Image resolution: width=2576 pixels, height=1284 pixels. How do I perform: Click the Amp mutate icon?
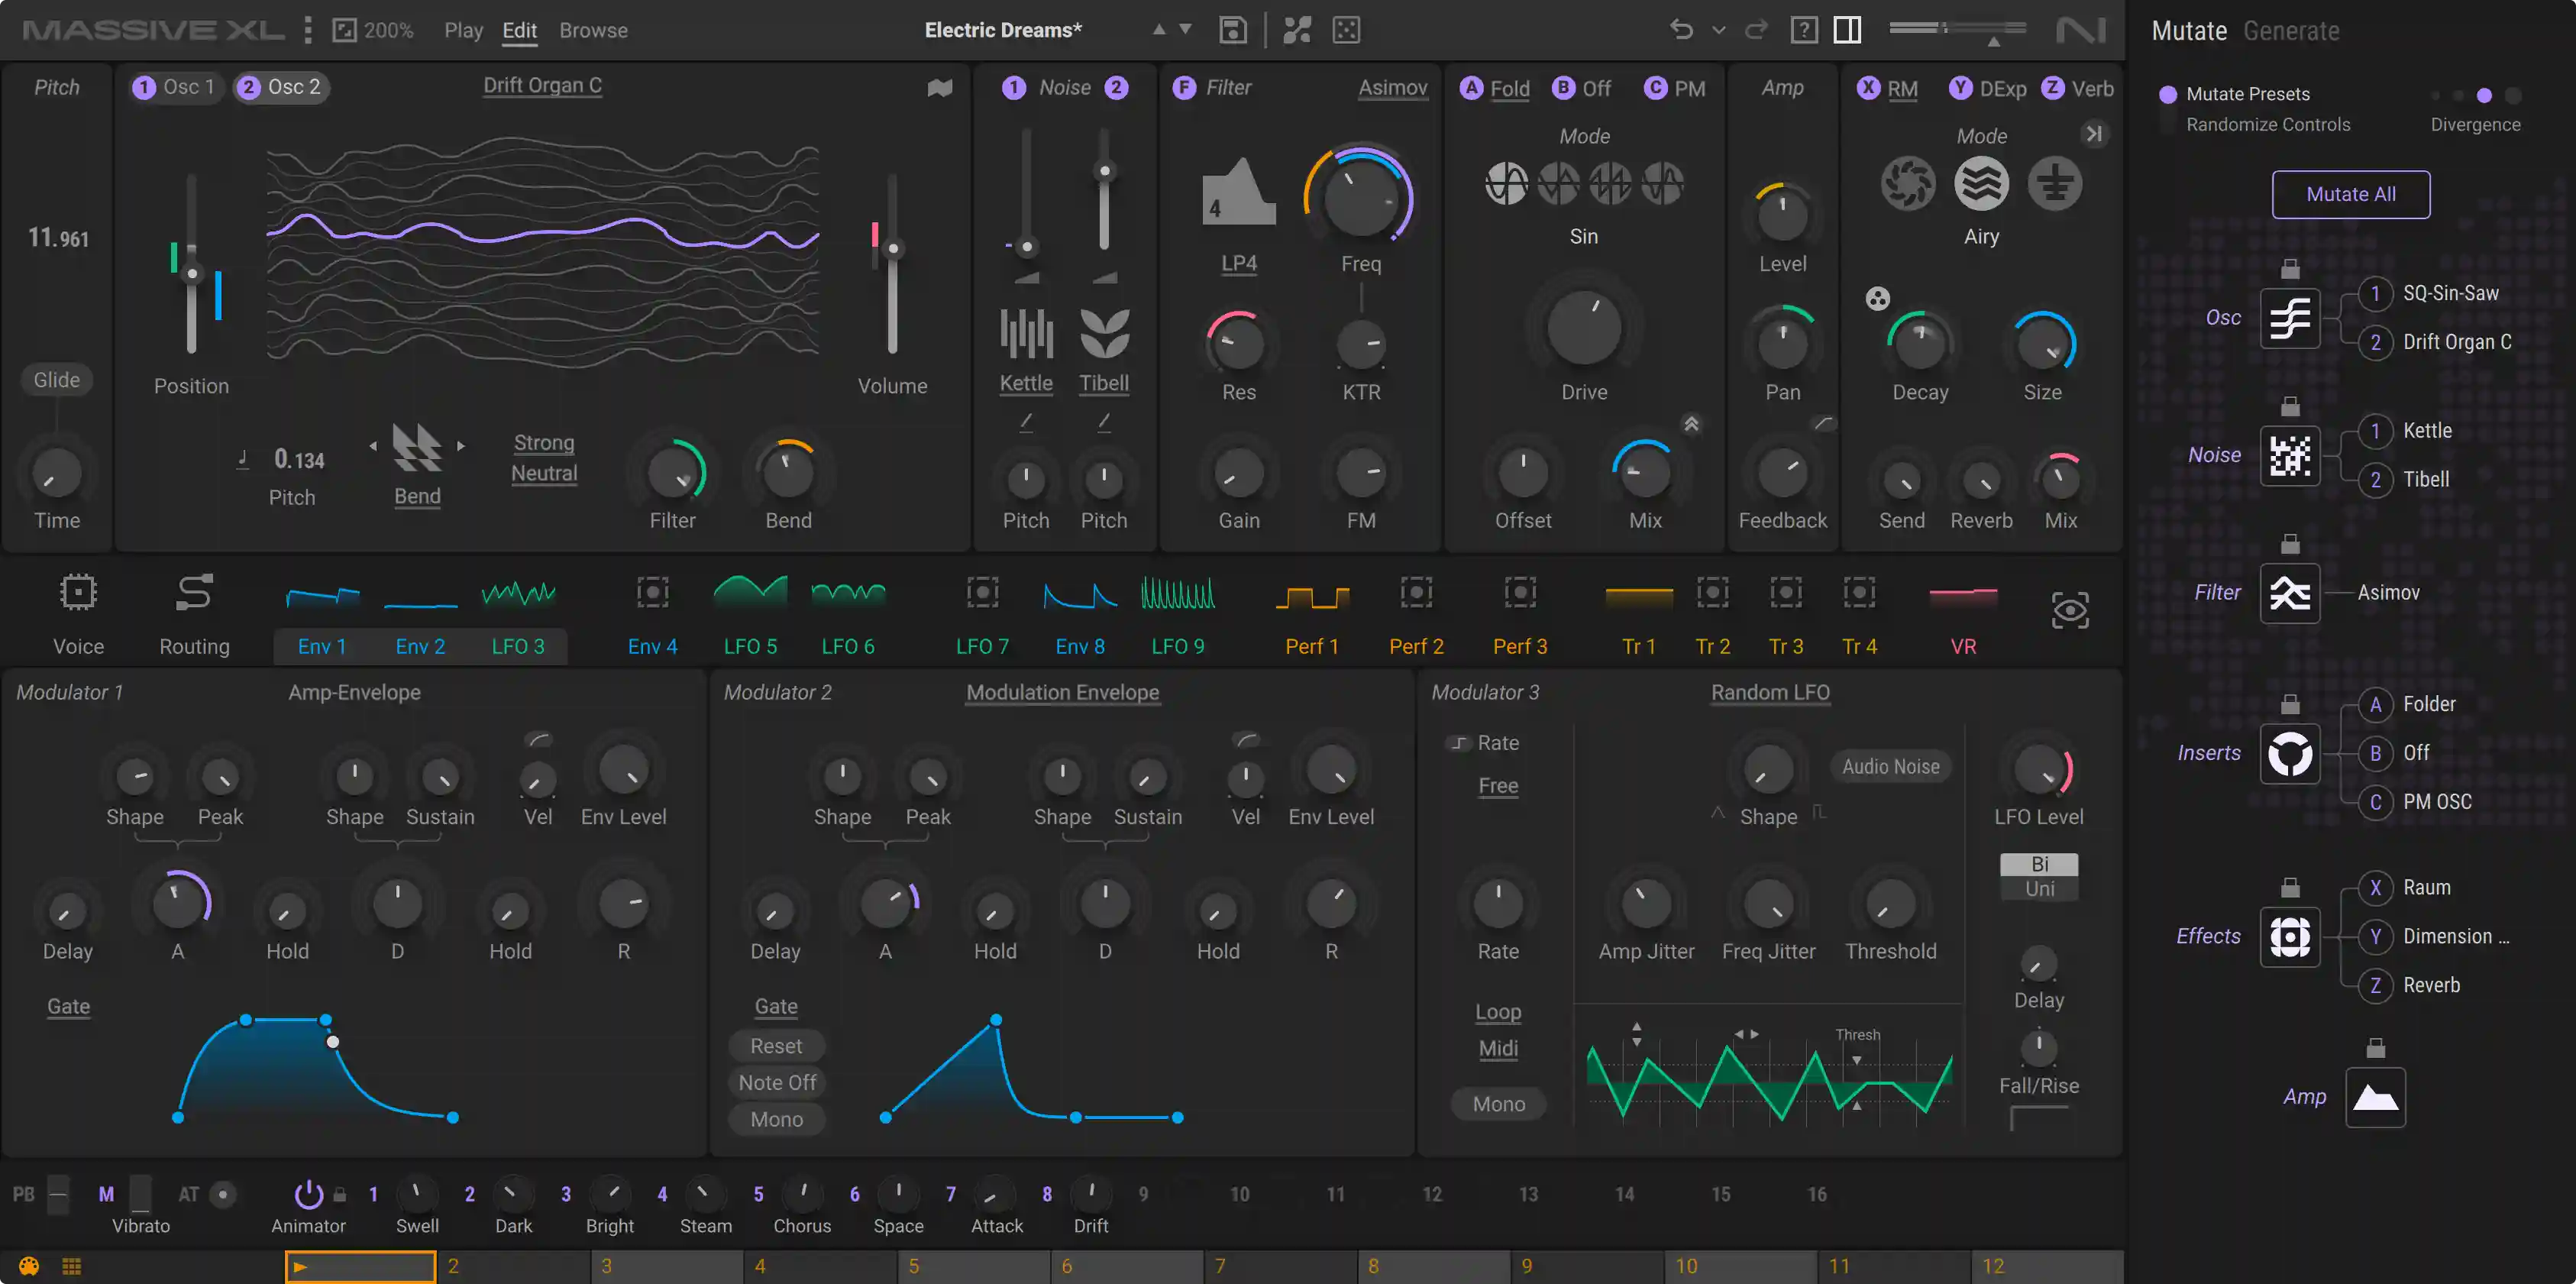coord(2375,1097)
